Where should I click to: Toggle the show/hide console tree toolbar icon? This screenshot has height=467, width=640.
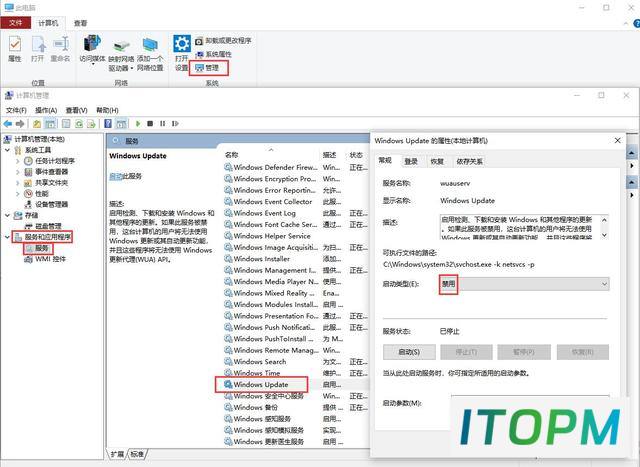[50, 123]
